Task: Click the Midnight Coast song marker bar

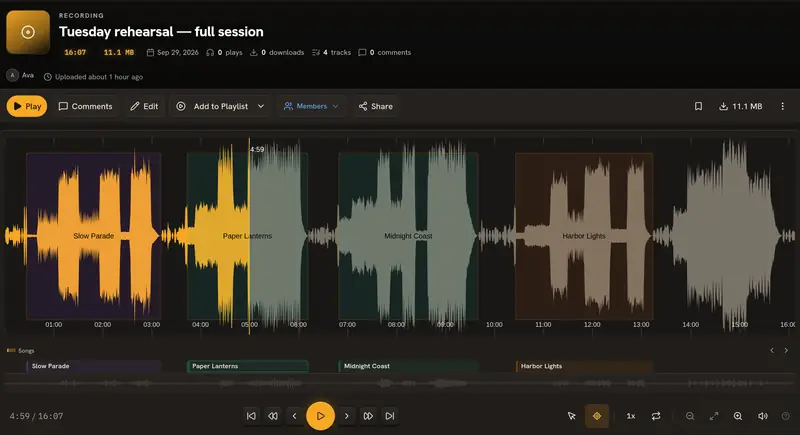Action: [x=408, y=366]
